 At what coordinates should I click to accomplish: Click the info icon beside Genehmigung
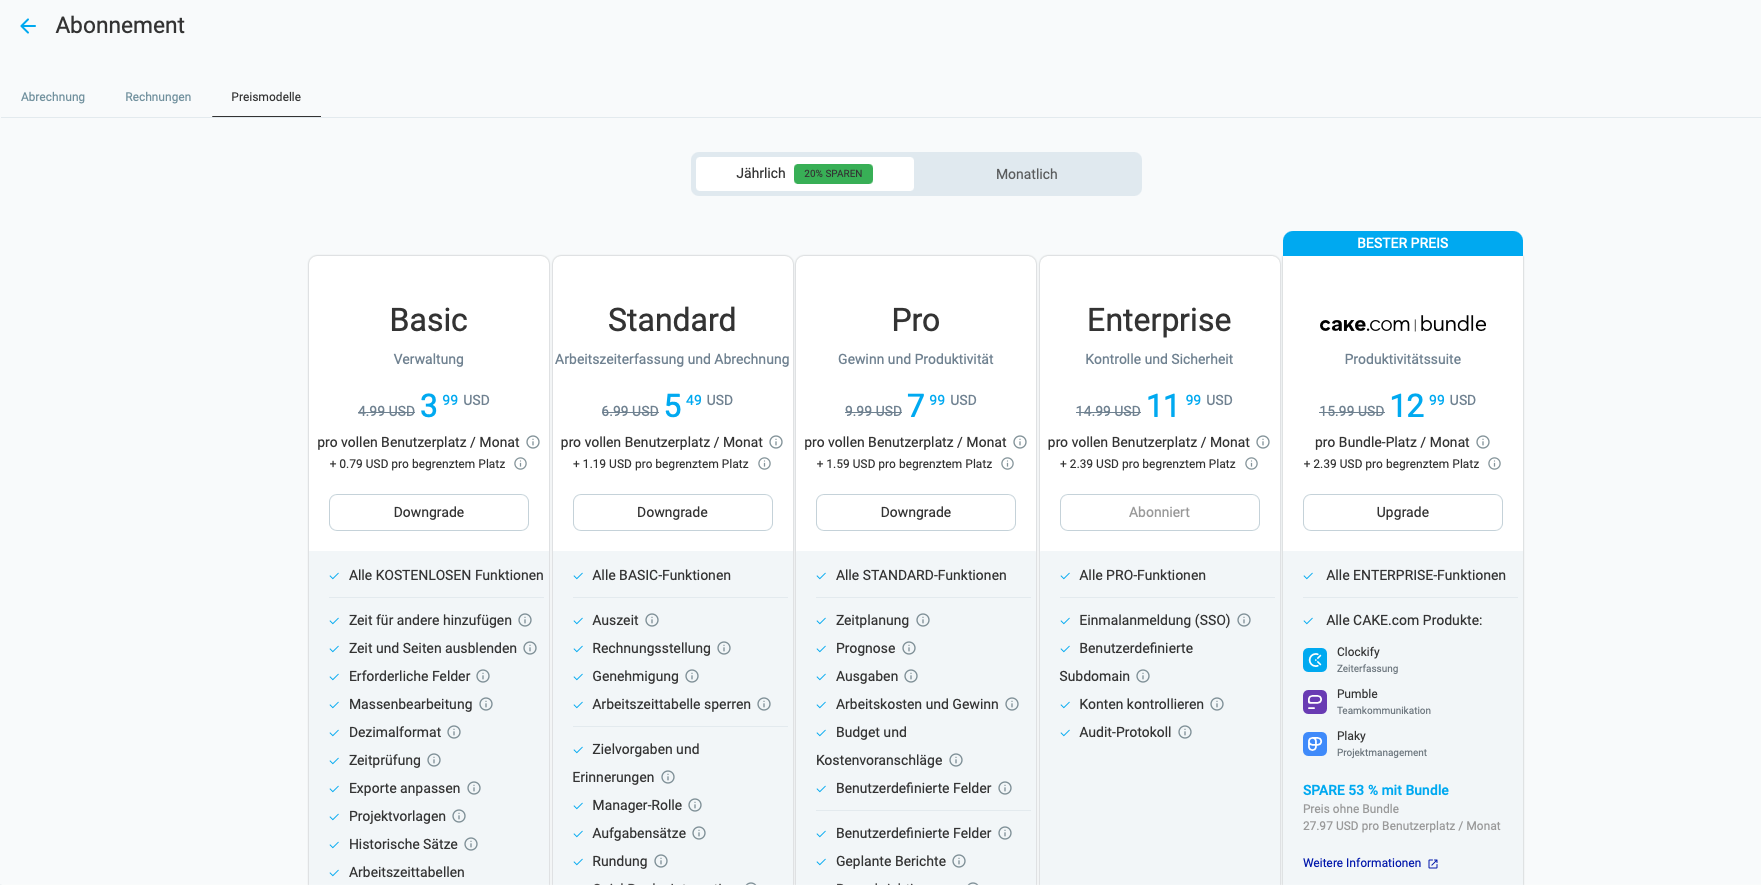point(692,676)
